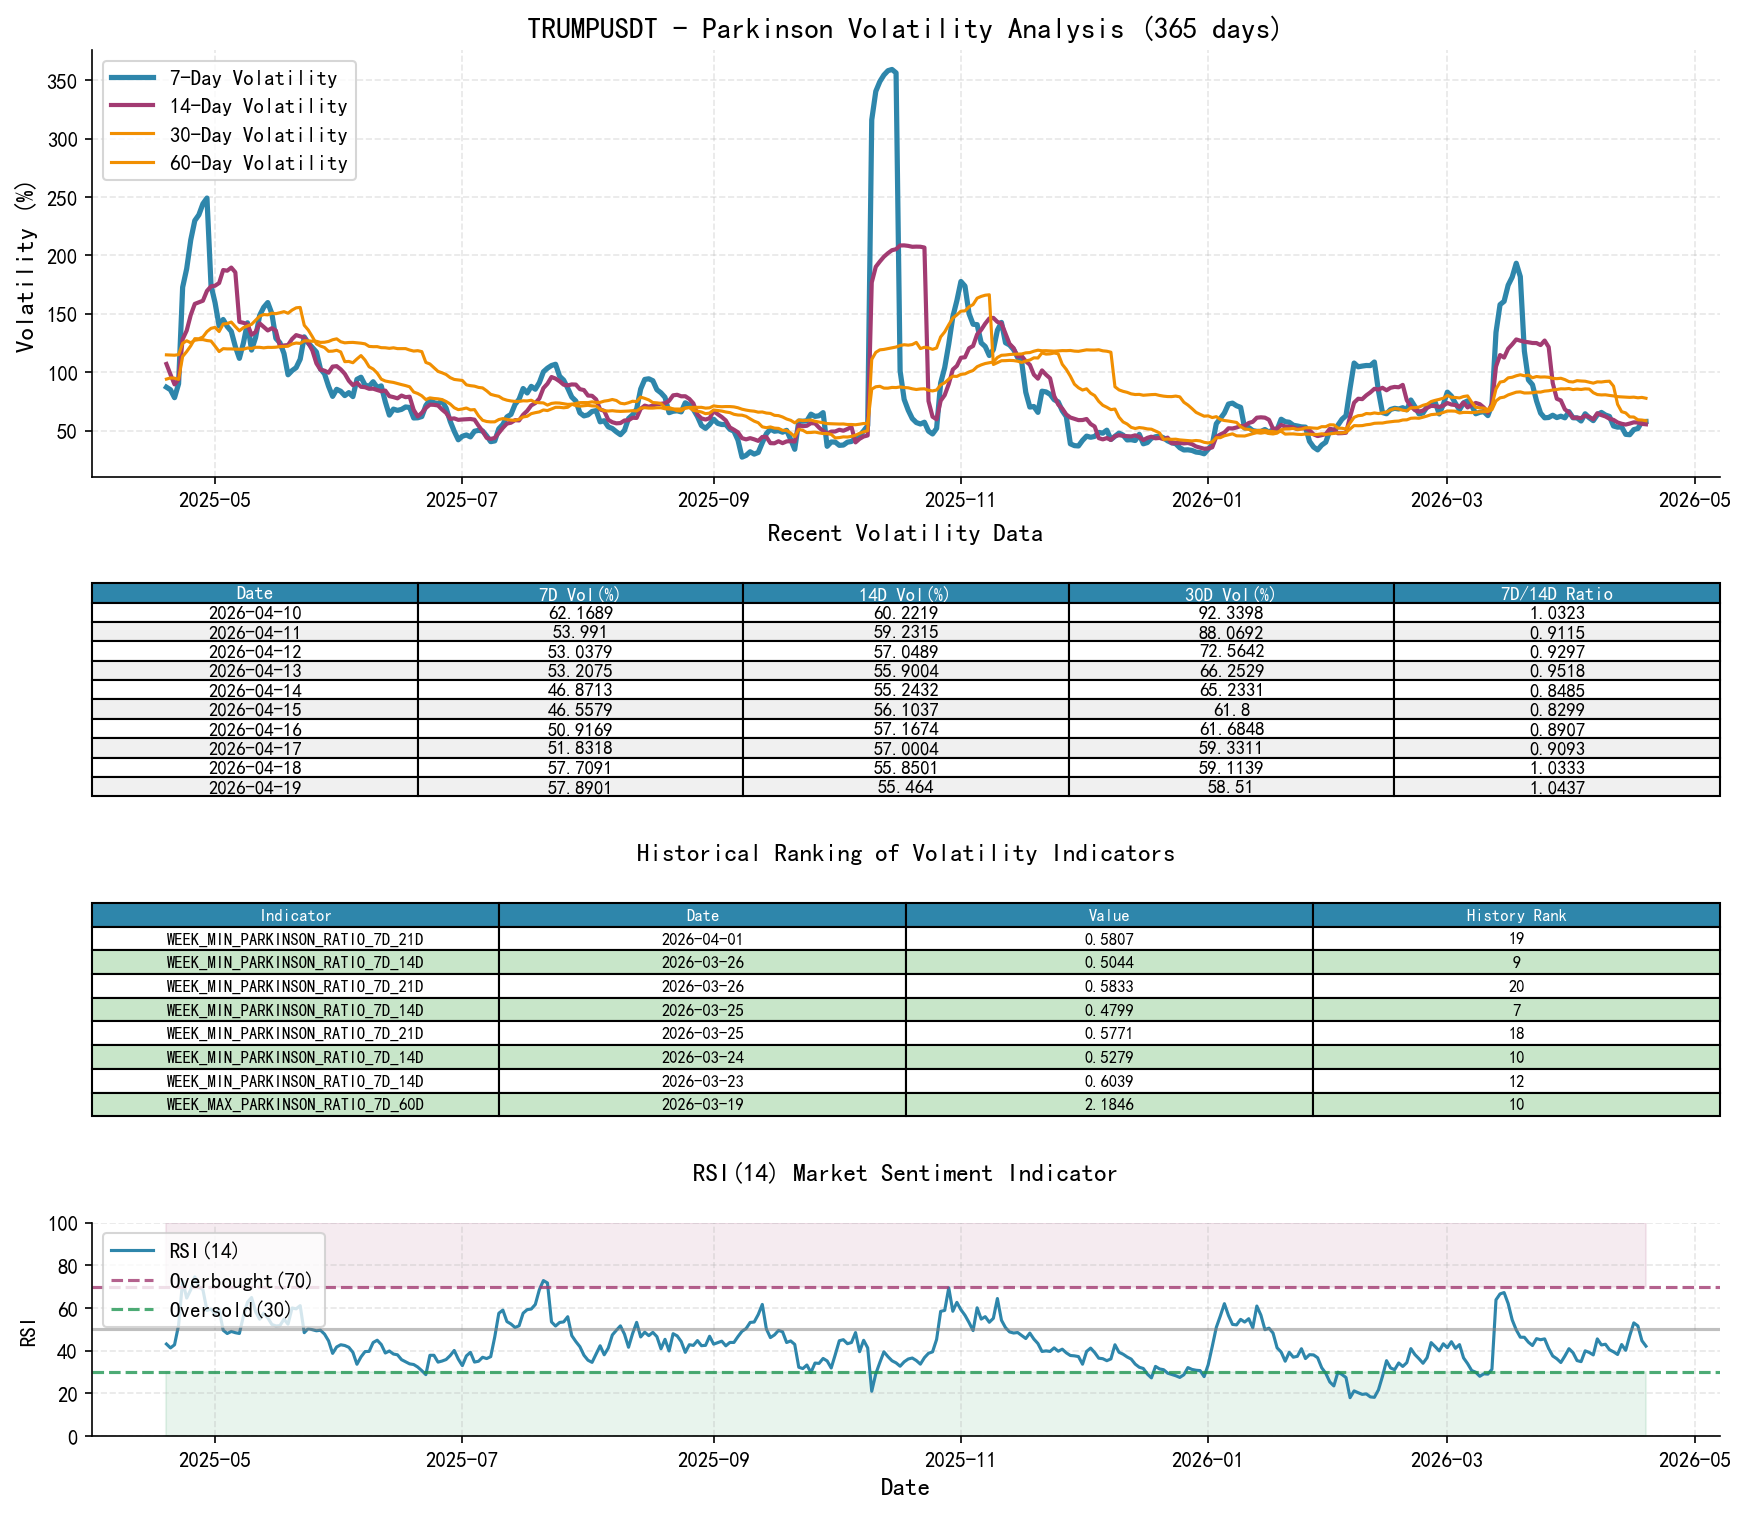Click the 30D Vol(%) column header
Screen dimensions: 1746x1513
tap(1231, 594)
